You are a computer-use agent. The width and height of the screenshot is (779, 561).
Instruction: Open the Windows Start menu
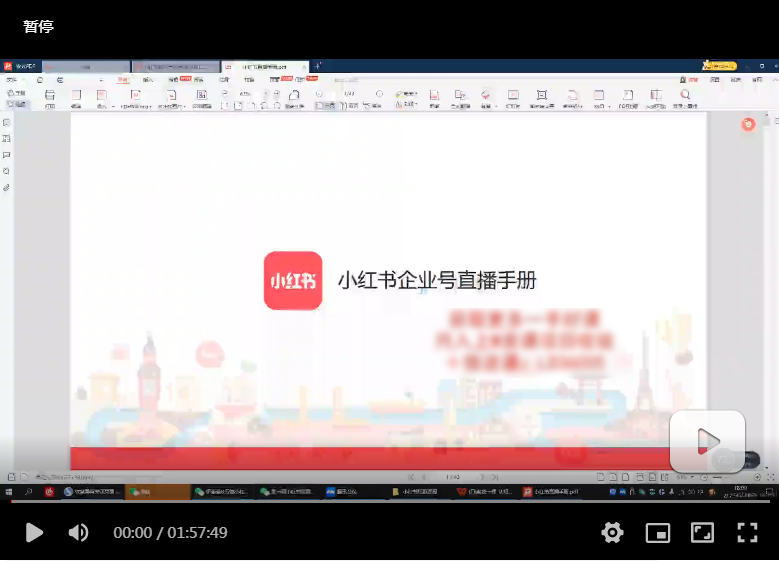(x=8, y=492)
